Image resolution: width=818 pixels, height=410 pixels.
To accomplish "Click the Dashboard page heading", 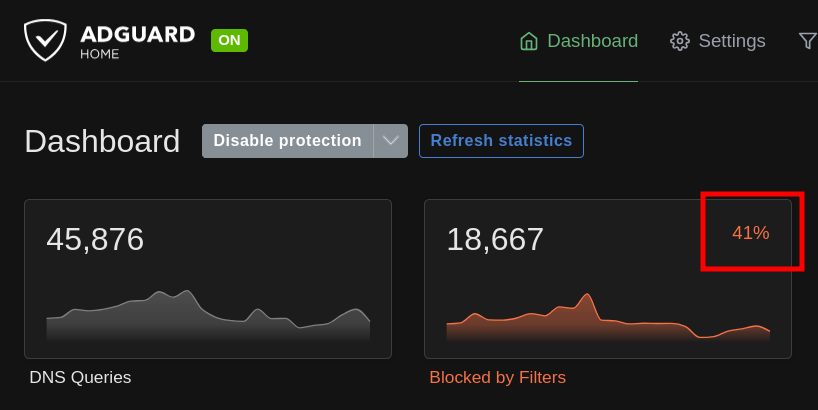I will pyautogui.click(x=102, y=141).
